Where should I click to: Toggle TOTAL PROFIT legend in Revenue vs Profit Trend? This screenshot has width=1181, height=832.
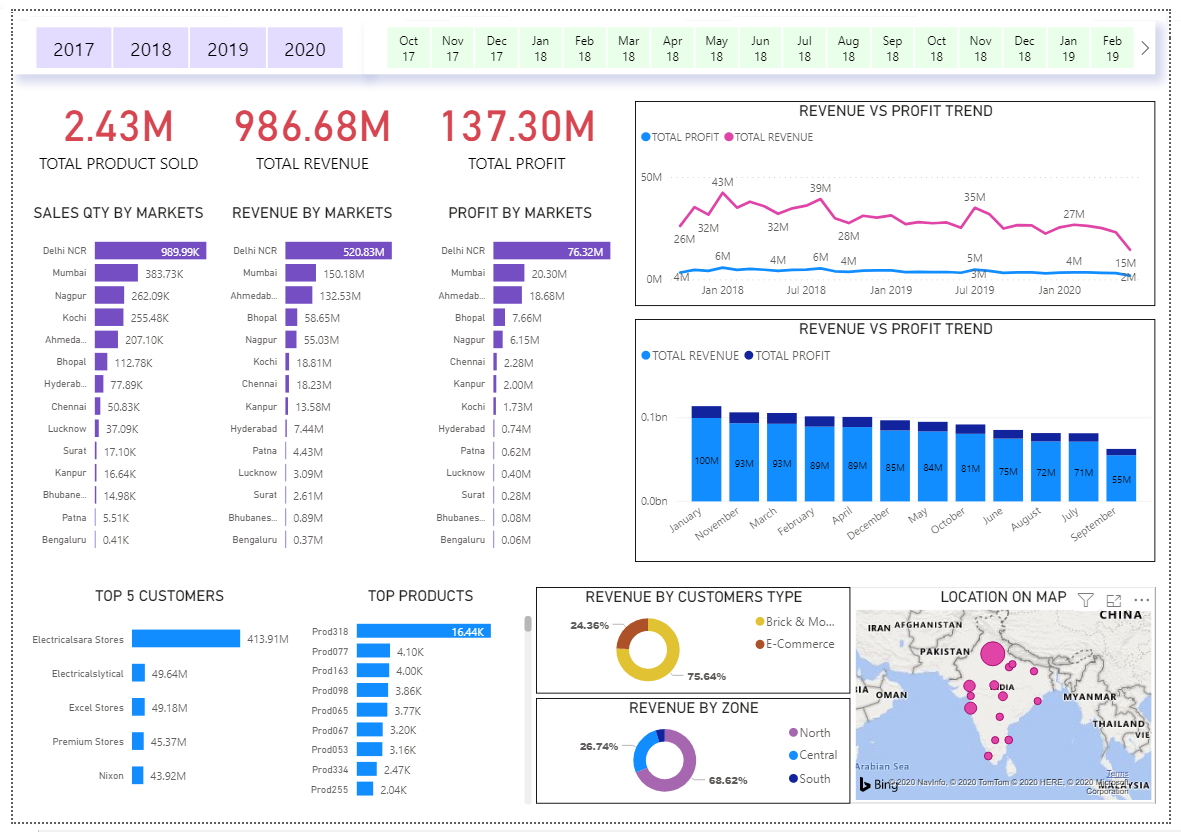click(686, 137)
